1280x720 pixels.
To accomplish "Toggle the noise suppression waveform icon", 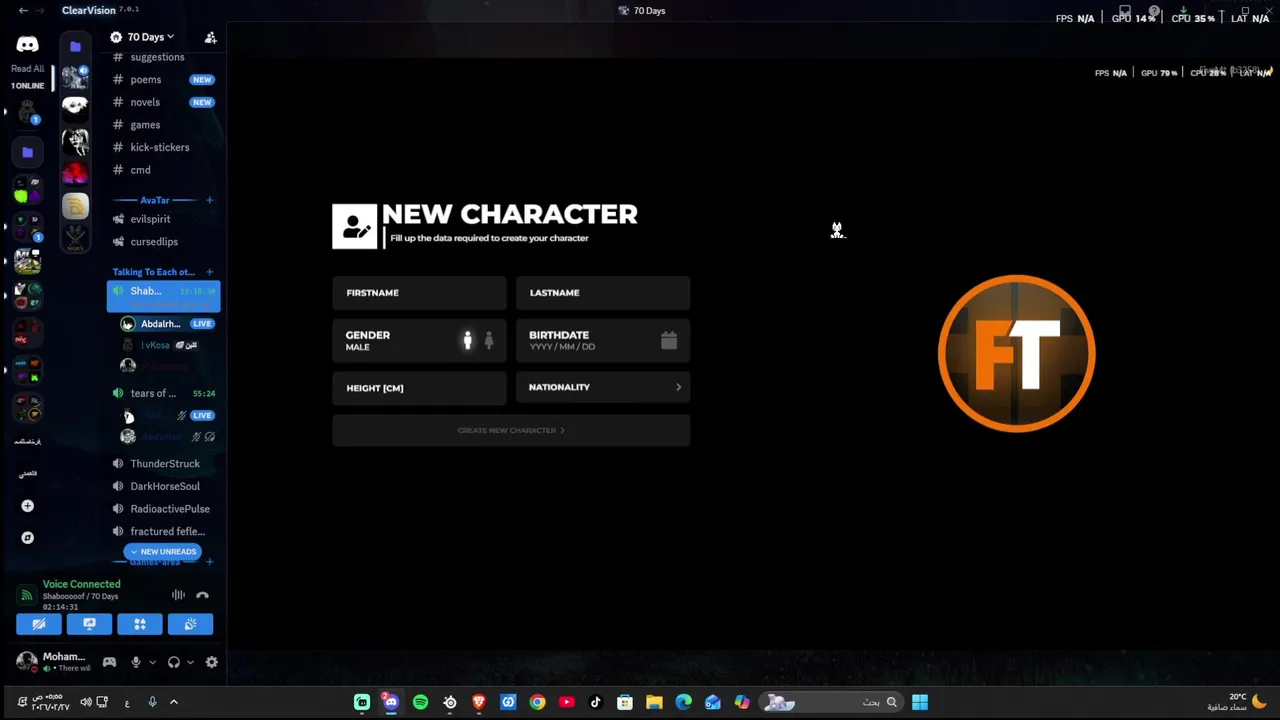I will pos(178,595).
